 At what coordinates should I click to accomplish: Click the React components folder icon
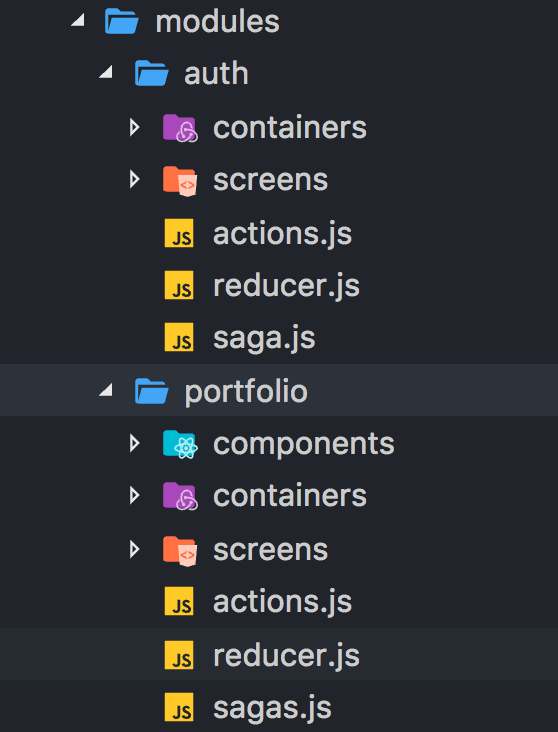(180, 444)
